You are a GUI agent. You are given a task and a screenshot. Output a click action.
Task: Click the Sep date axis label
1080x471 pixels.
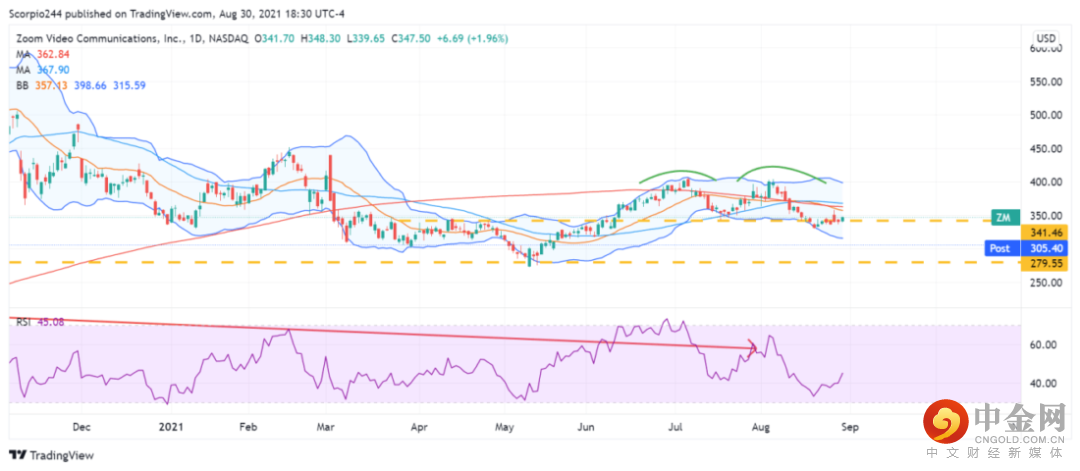(x=849, y=427)
